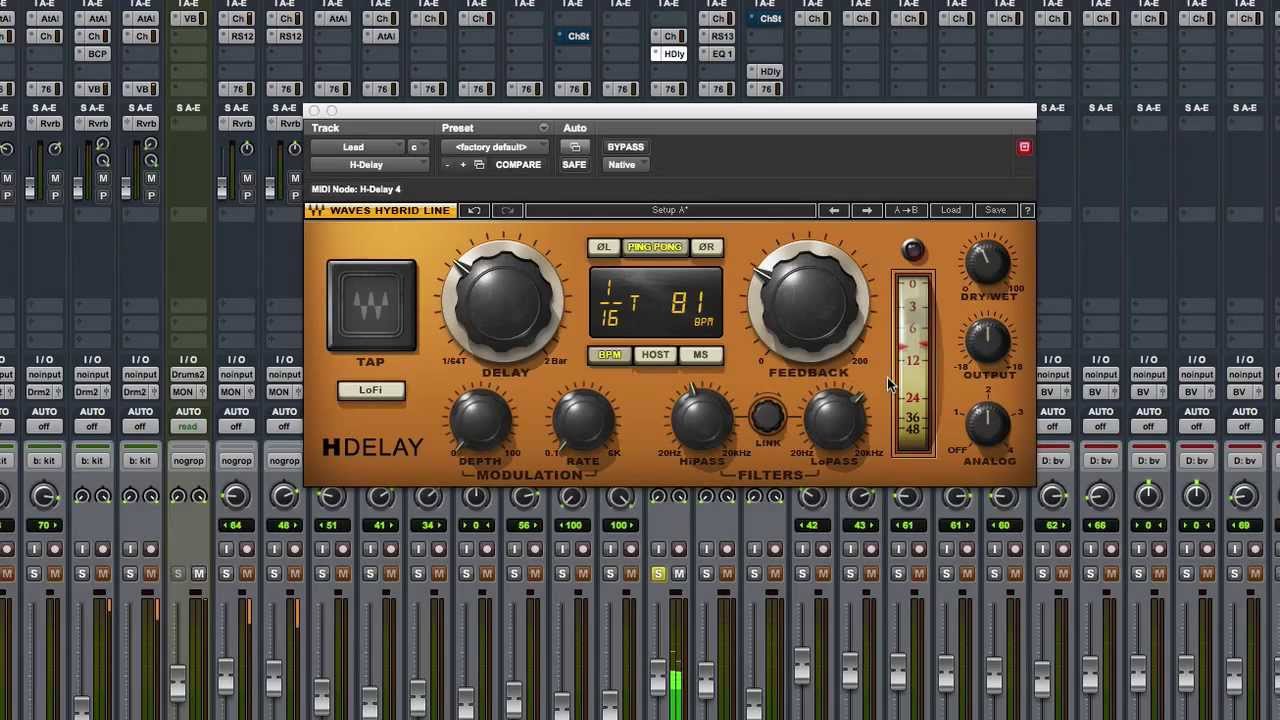This screenshot has width=1280, height=720.
Task: Click the DRY/WET knob
Action: (x=988, y=263)
